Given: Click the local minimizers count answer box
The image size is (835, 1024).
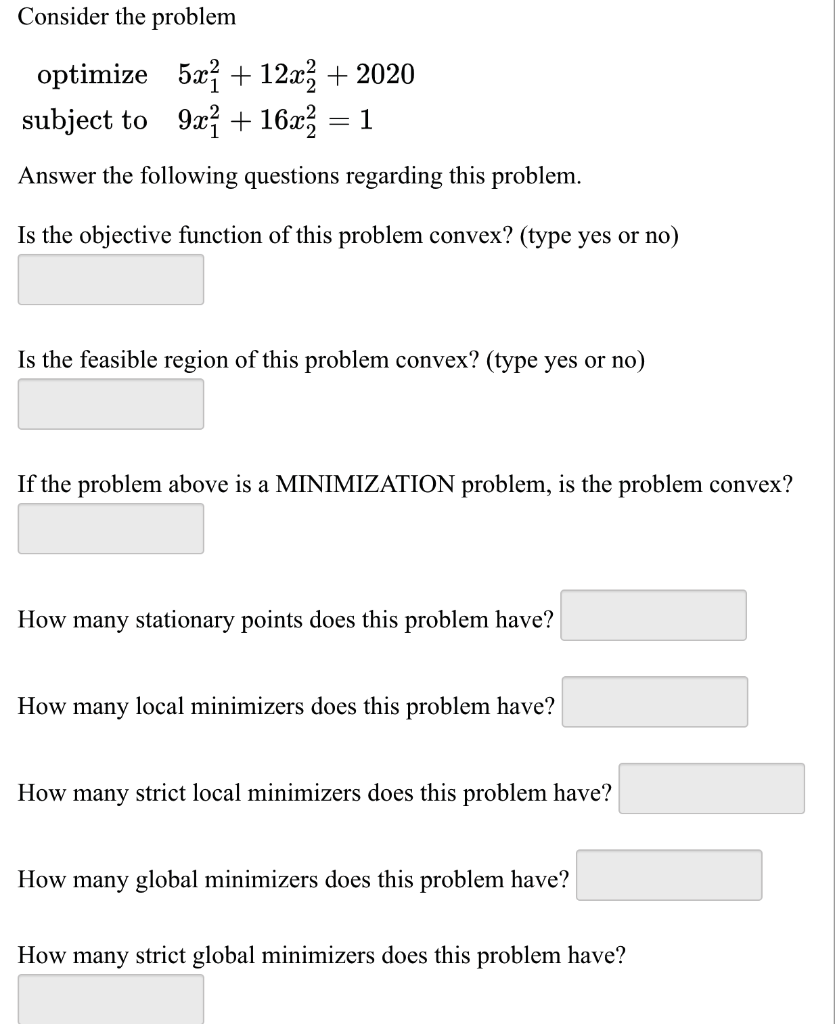Looking at the screenshot, I should pyautogui.click(x=655, y=703).
